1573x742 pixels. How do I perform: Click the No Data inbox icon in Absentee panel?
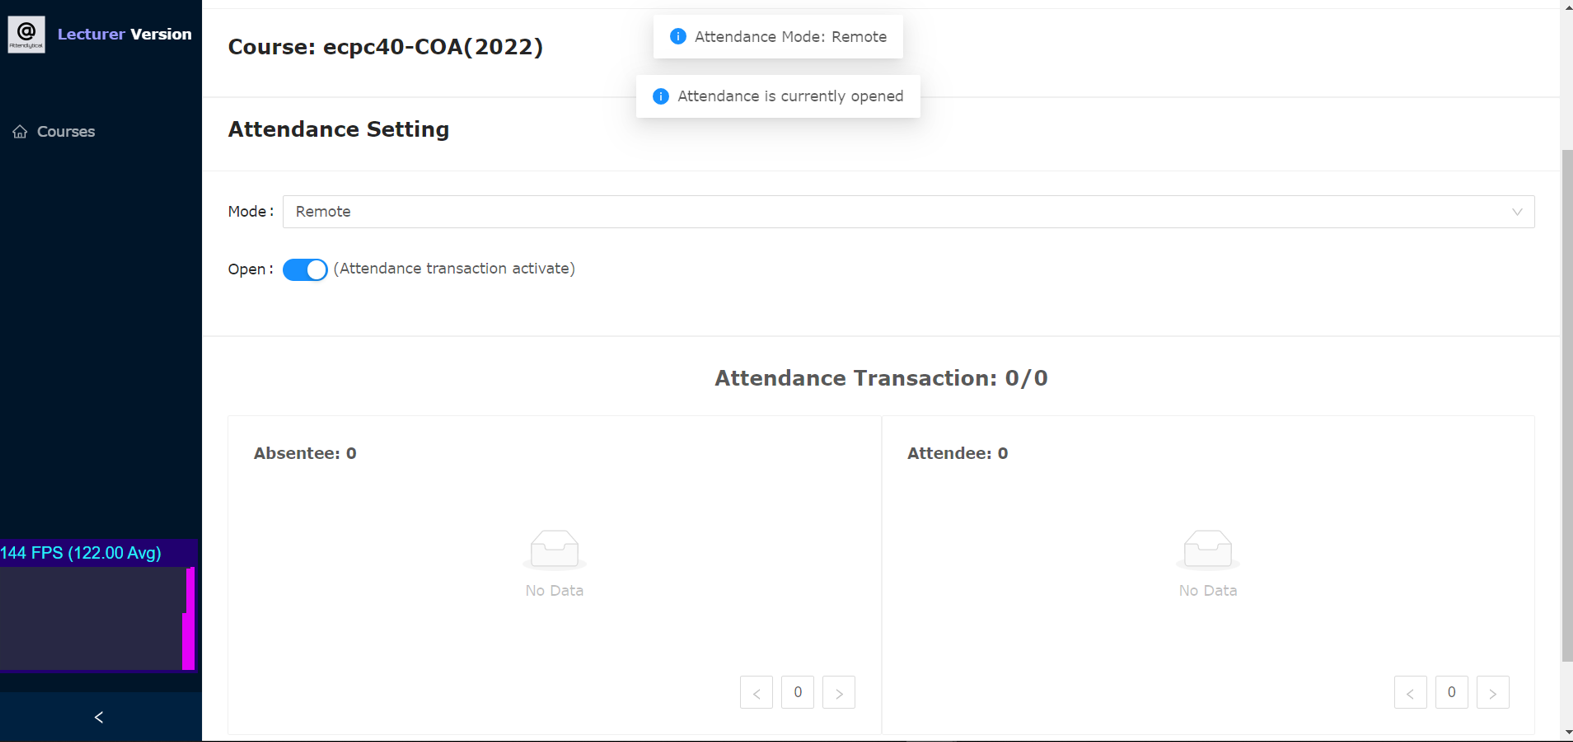pos(554,549)
